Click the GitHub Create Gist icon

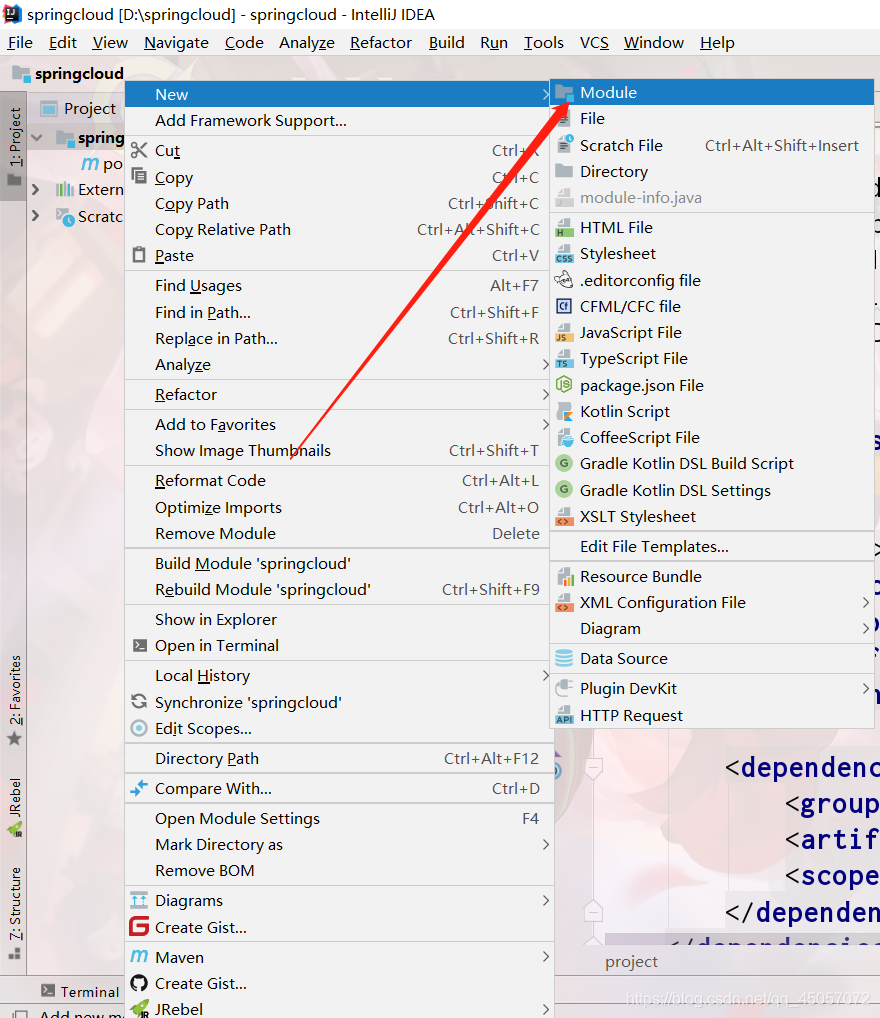(x=139, y=983)
